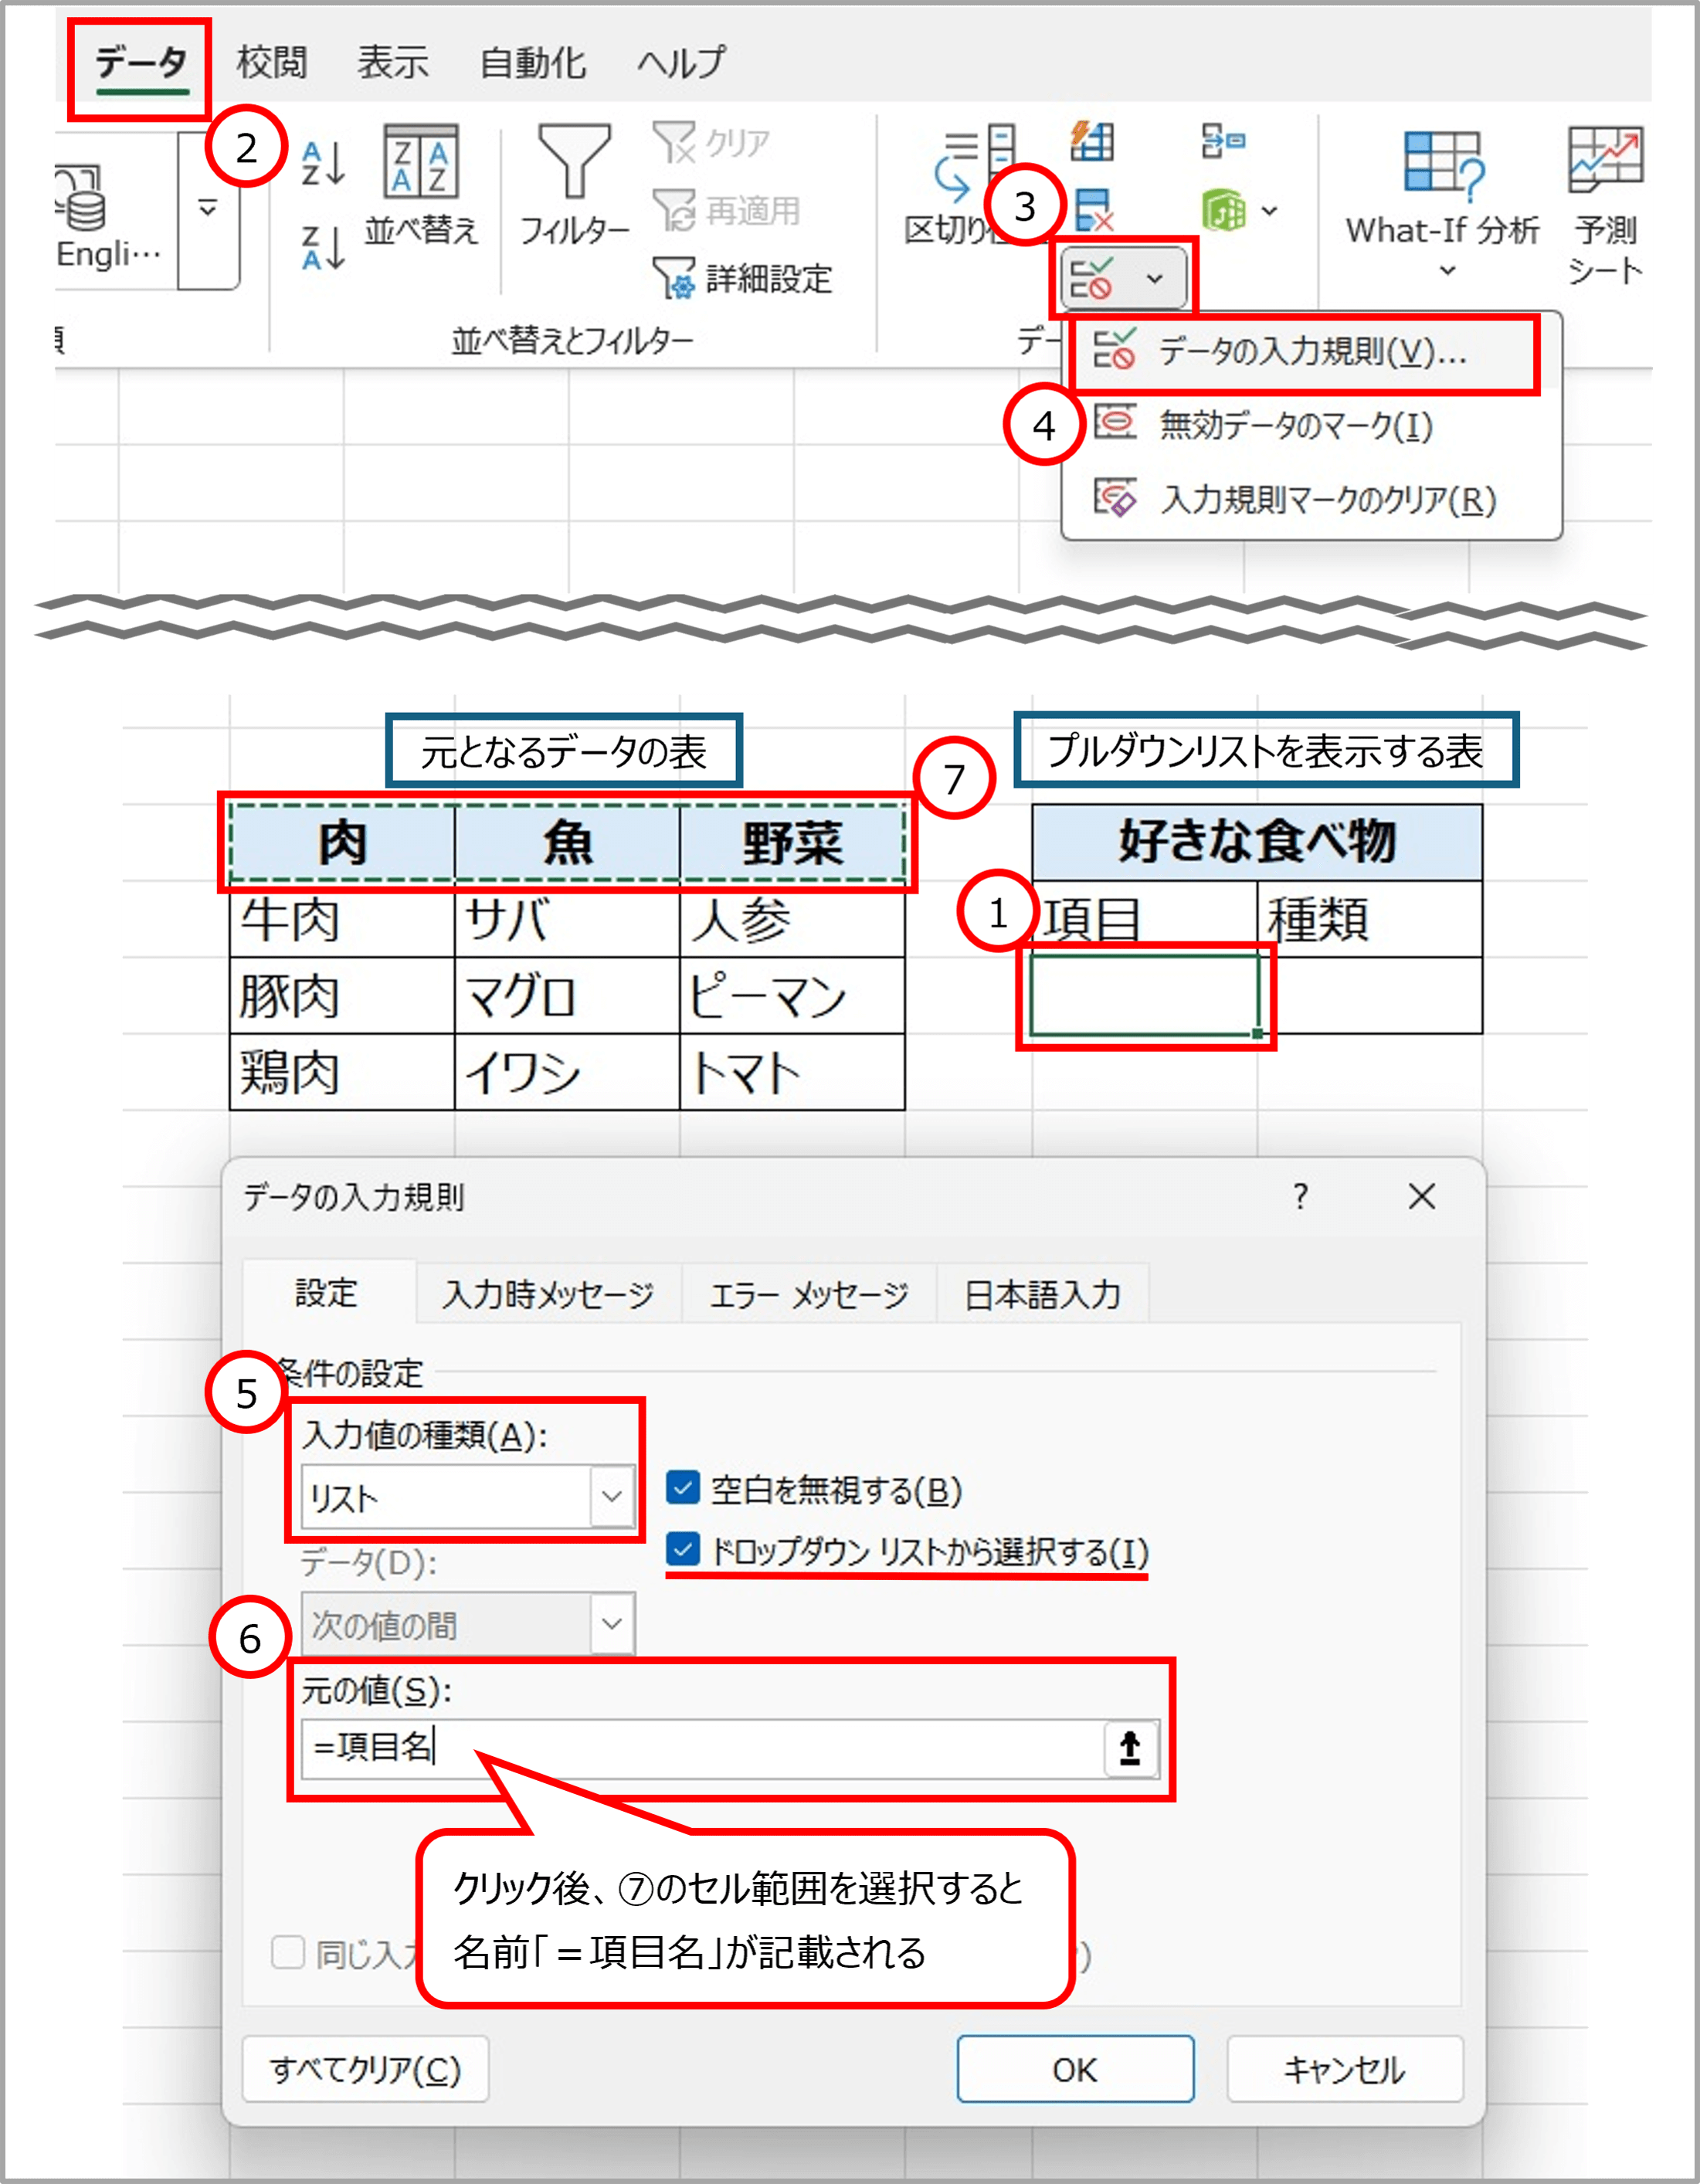Click the Flash Fill icon
The image size is (1700, 2184).
[1091, 141]
